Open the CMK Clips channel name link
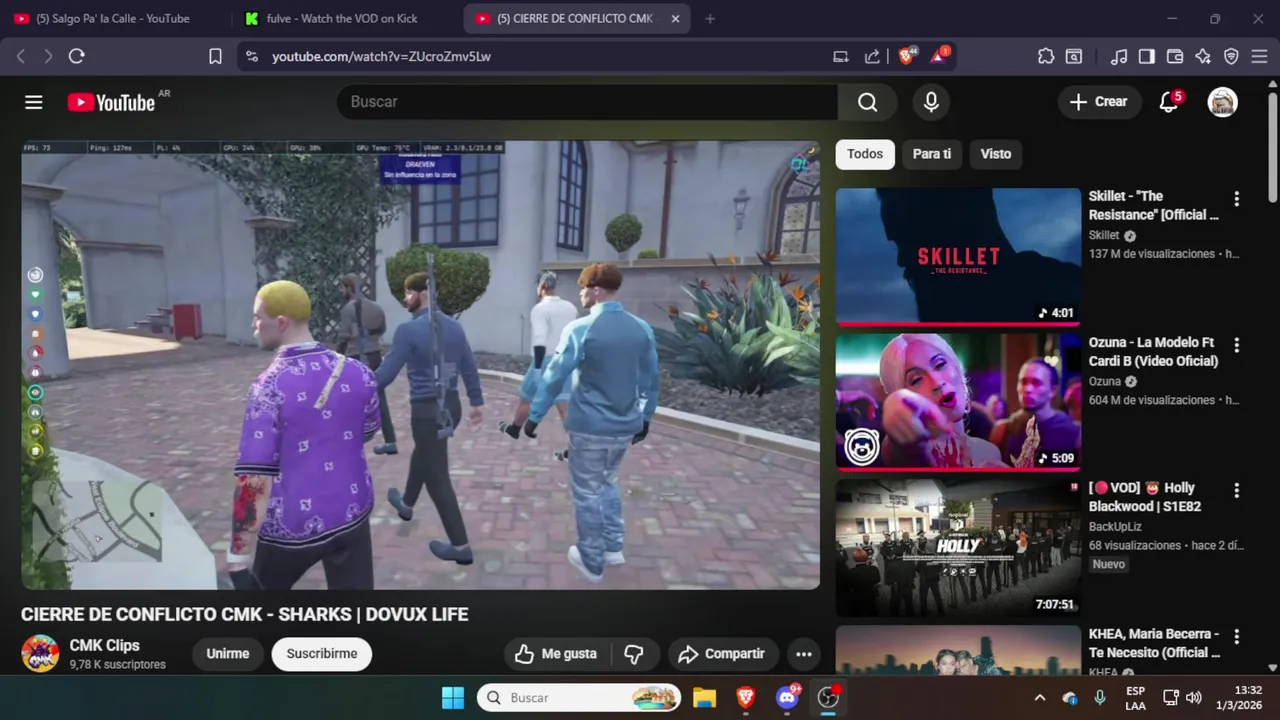This screenshot has height=720, width=1280. coord(104,646)
